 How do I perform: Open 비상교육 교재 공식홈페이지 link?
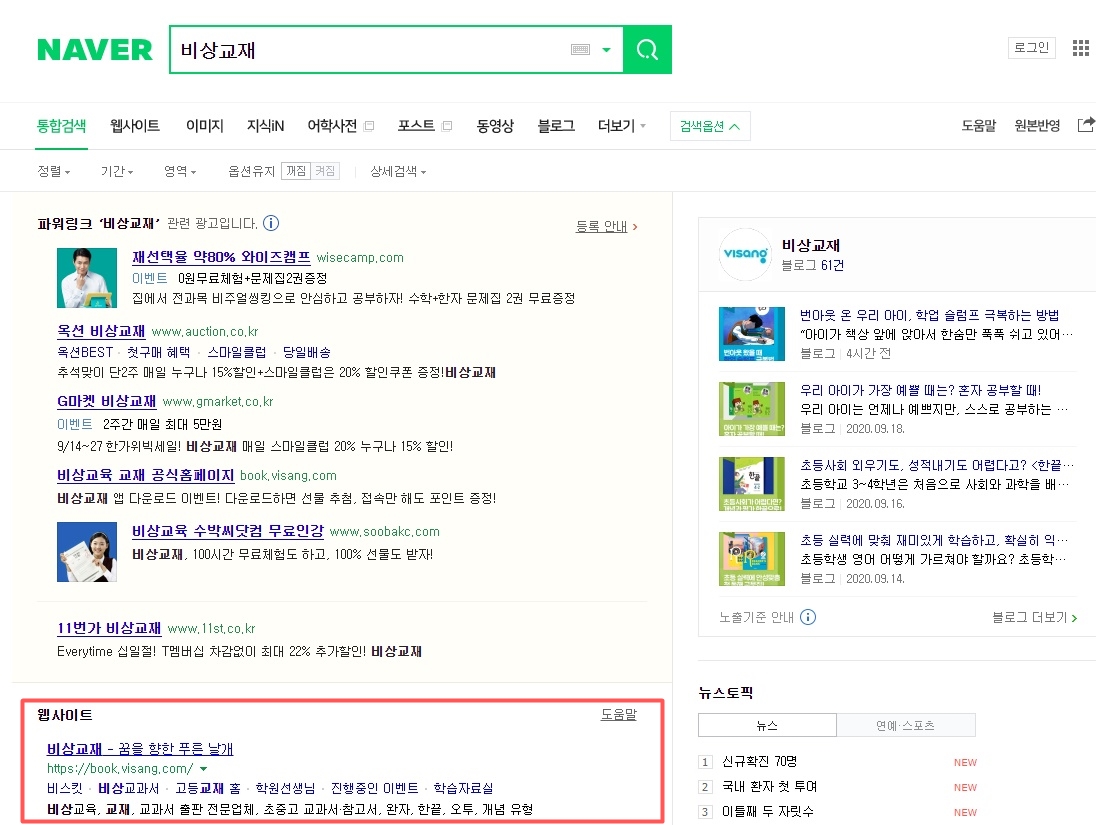(x=145, y=475)
